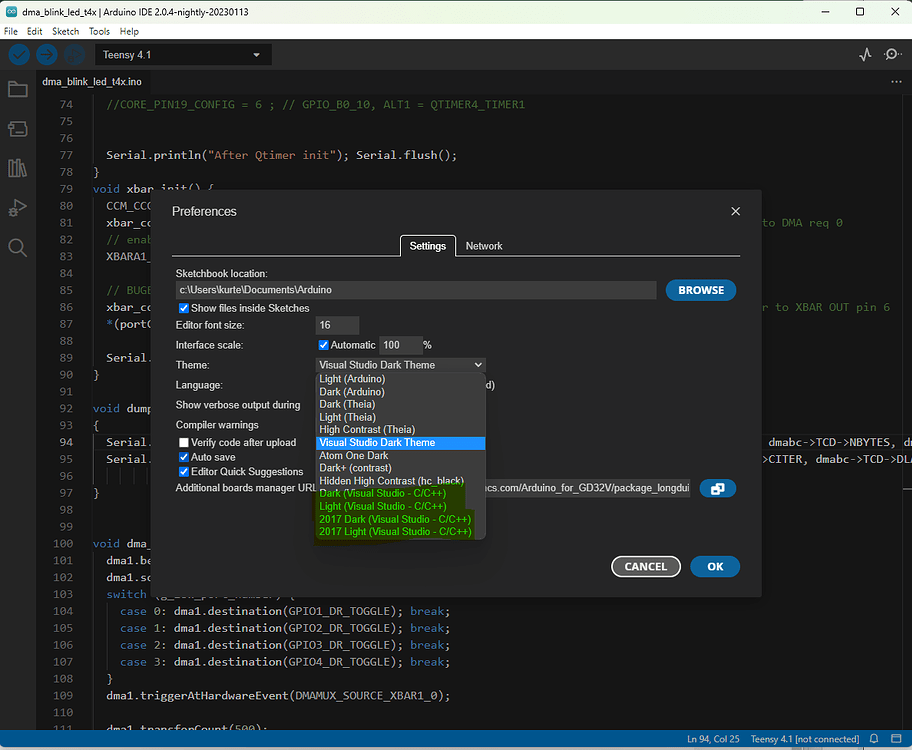912x750 pixels.
Task: Select the Debug sidebar icon
Action: (17, 207)
